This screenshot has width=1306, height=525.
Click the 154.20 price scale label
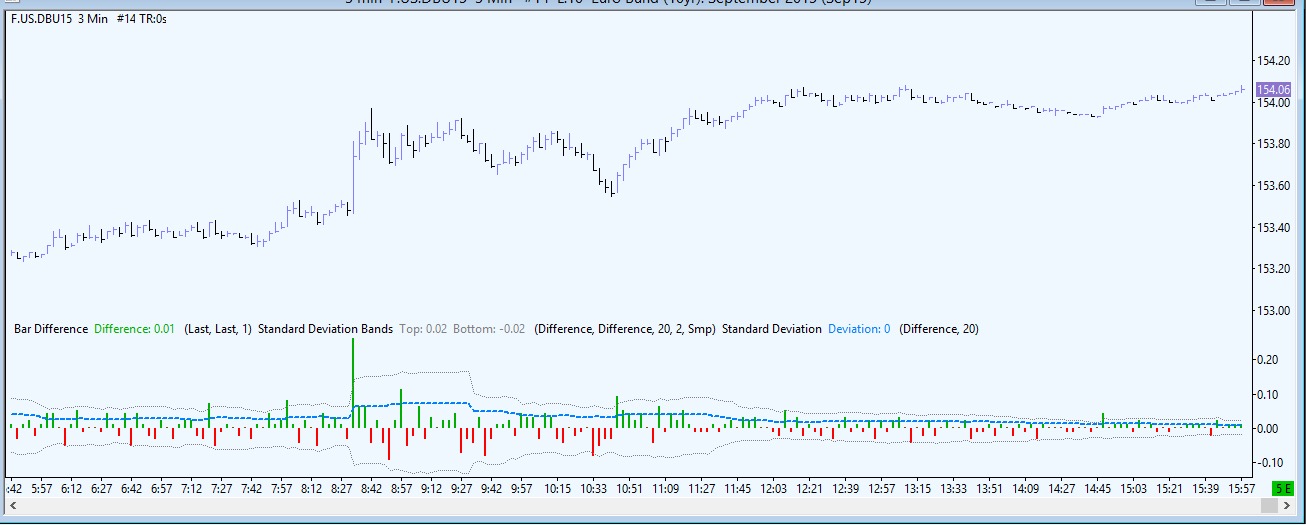[1273, 61]
